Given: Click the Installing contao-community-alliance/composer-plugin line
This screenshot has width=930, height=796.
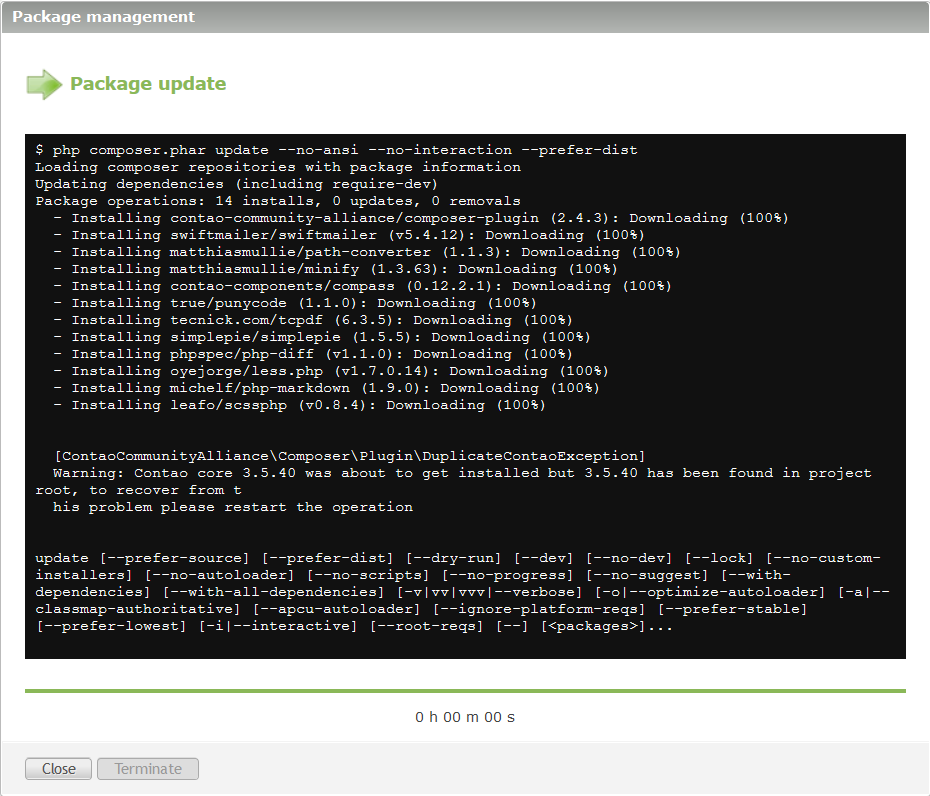Looking at the screenshot, I should coord(421,218).
